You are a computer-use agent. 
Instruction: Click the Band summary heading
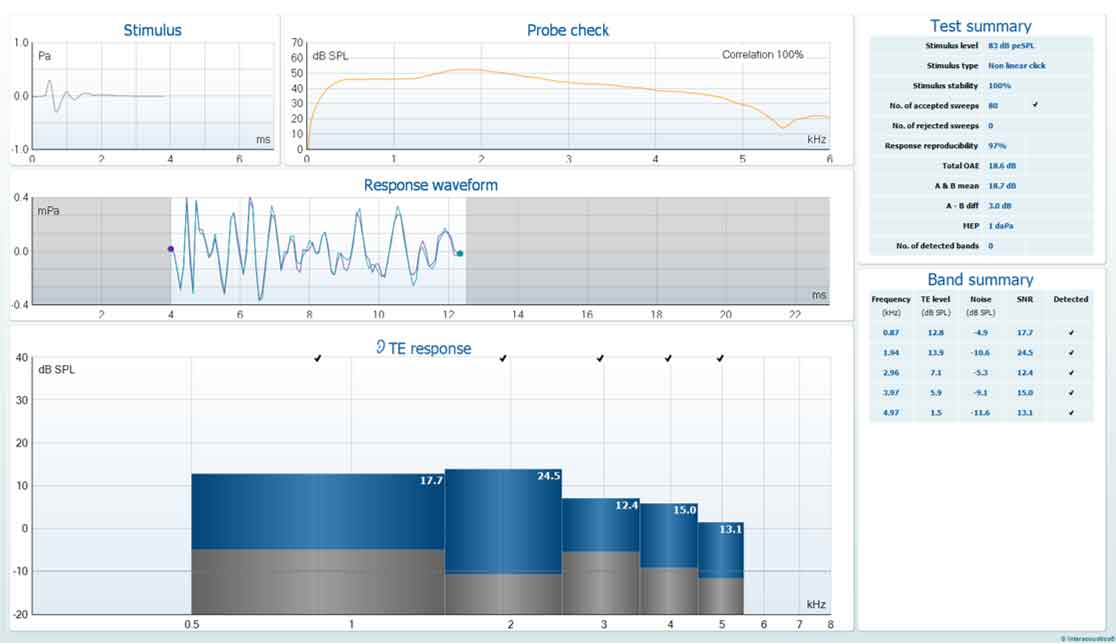click(980, 280)
